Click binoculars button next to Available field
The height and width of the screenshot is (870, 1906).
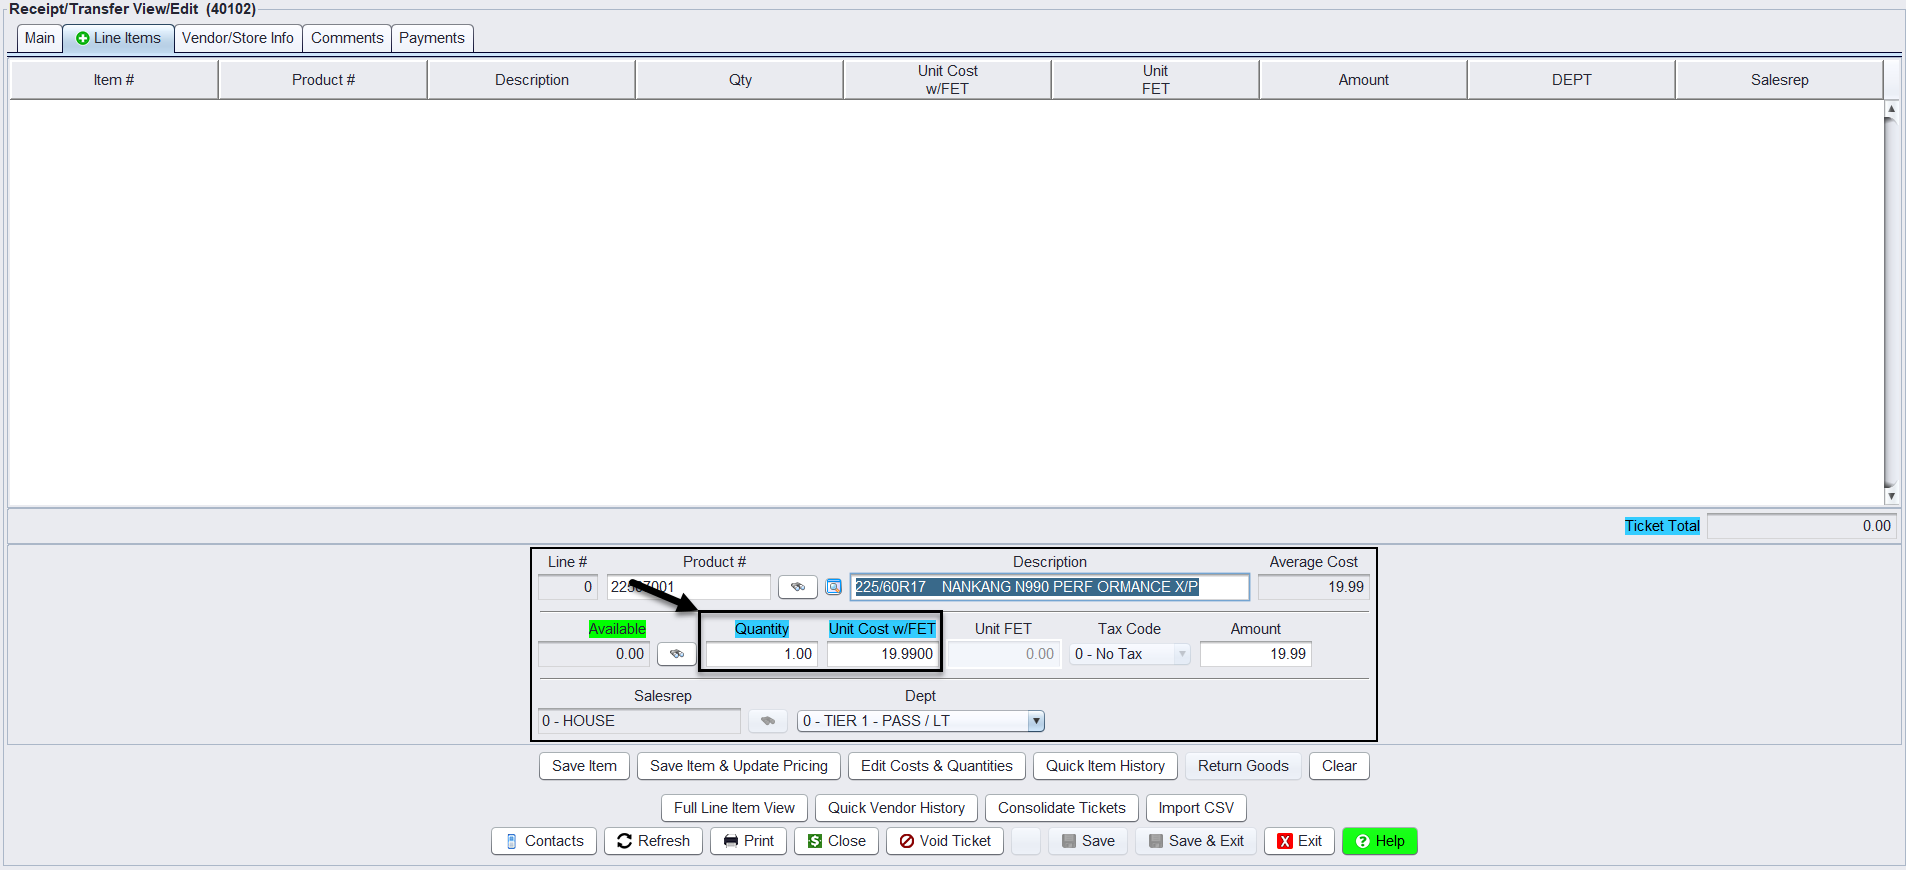point(676,654)
